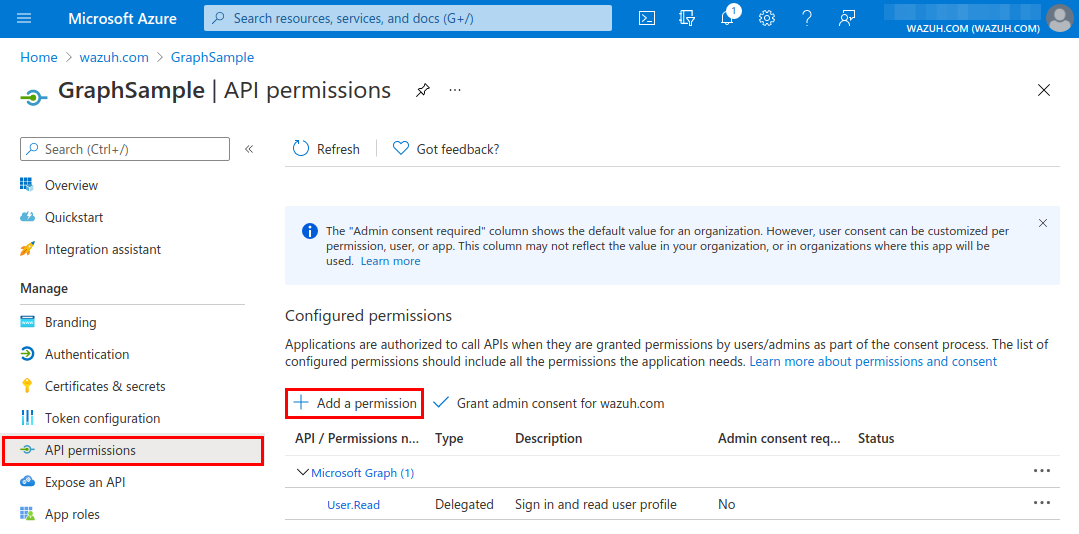This screenshot has width=1079, height=534.
Task: Click the Integration assistant rocket icon
Action: (28, 249)
